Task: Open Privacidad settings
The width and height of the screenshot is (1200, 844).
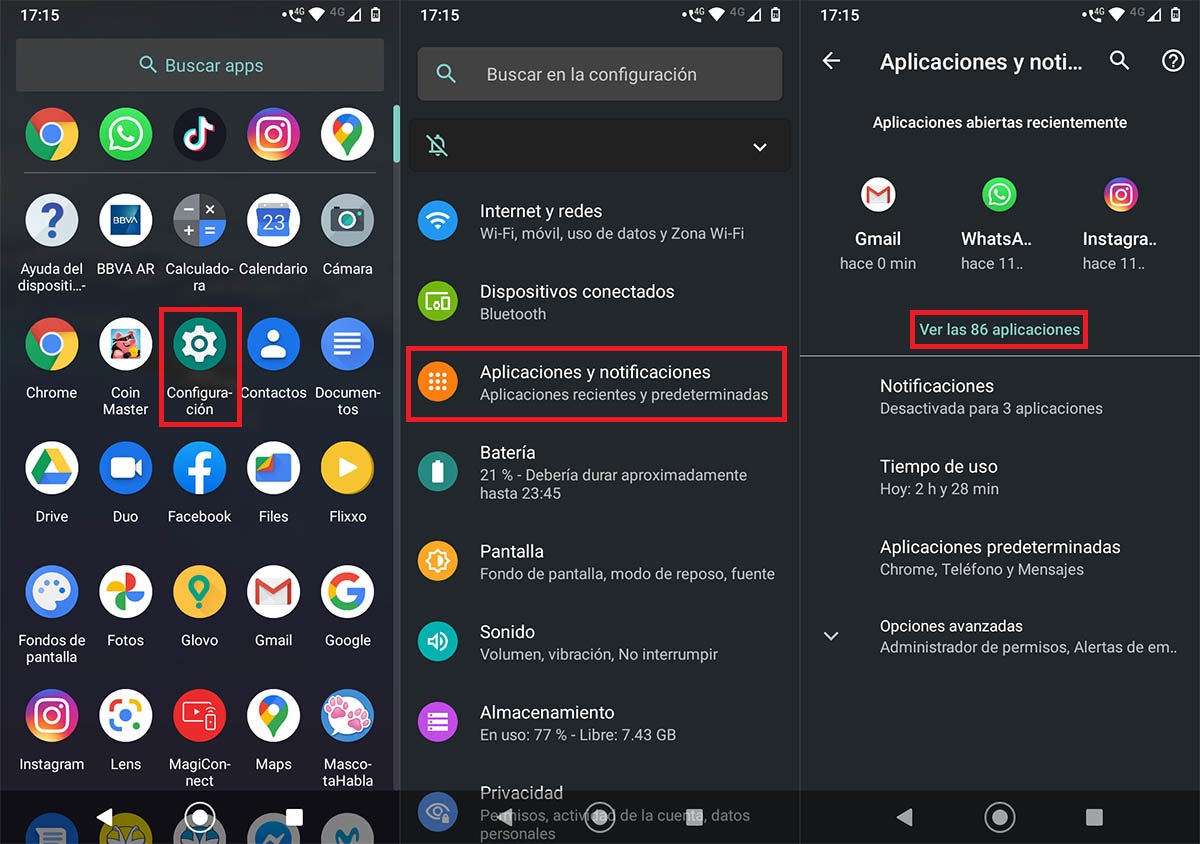Action: point(600,810)
